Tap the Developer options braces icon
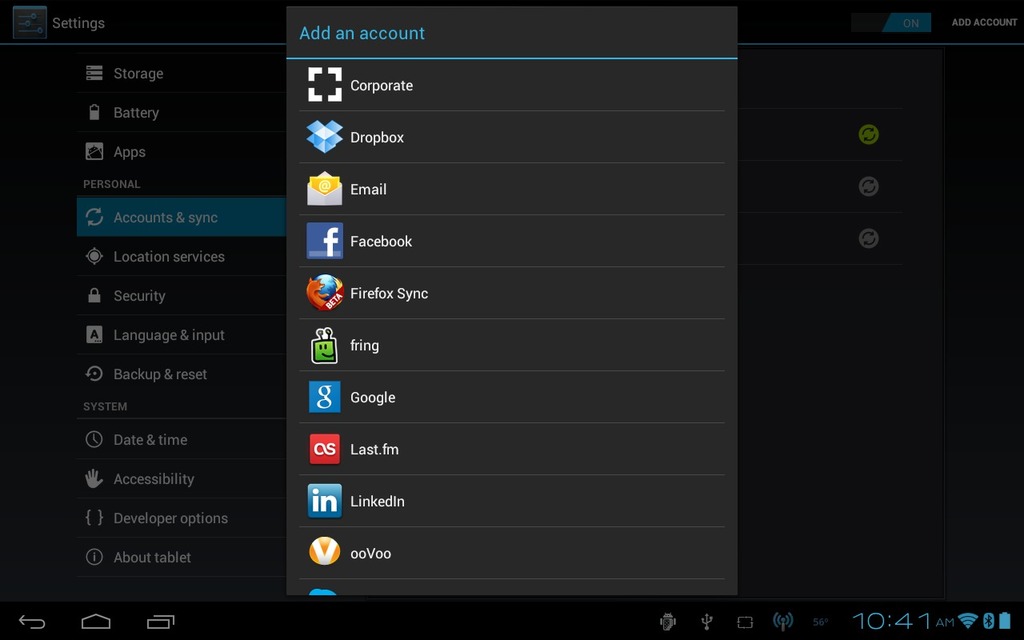This screenshot has width=1024, height=640. coord(94,517)
